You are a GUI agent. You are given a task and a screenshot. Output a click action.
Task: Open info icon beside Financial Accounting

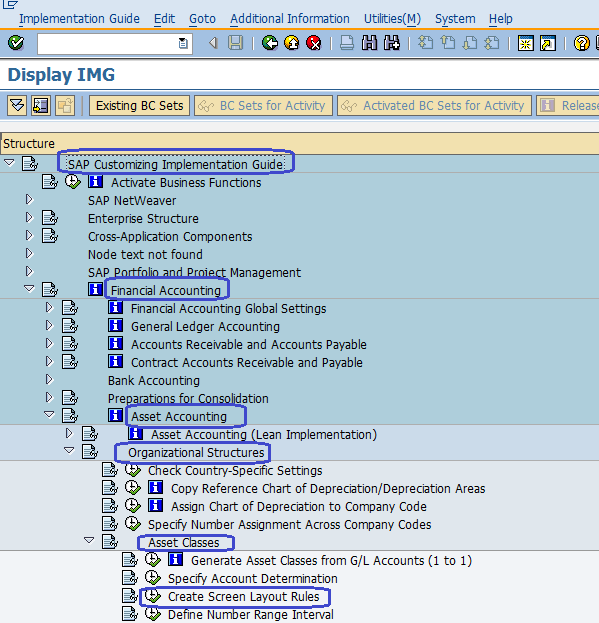pyautogui.click(x=95, y=289)
